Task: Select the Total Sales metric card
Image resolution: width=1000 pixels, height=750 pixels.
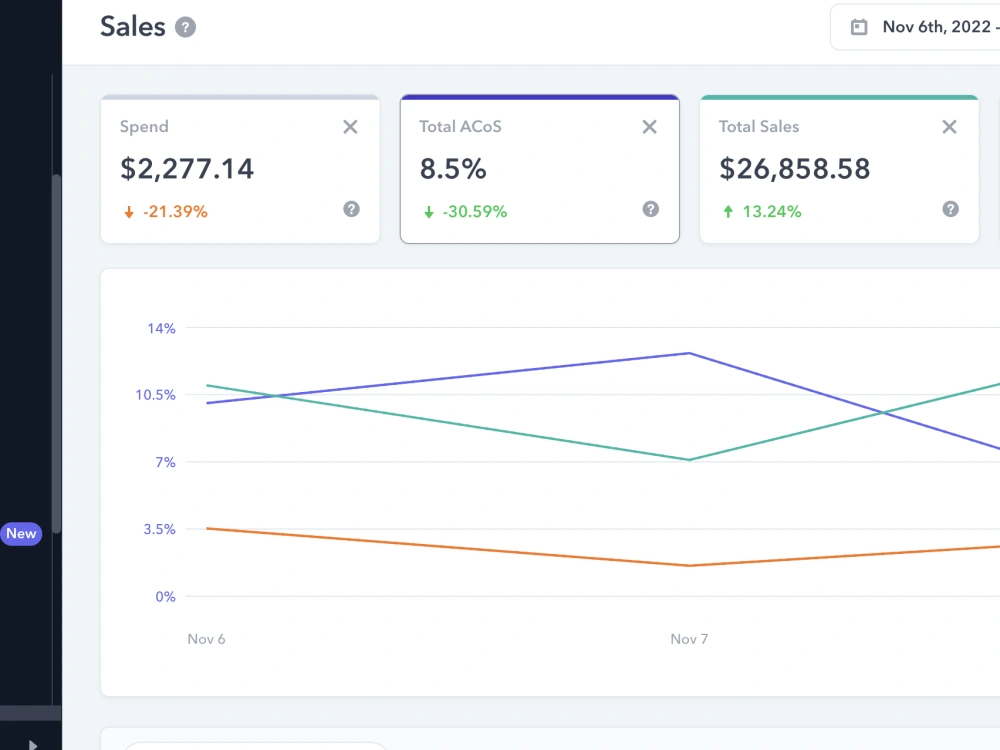Action: (839, 169)
